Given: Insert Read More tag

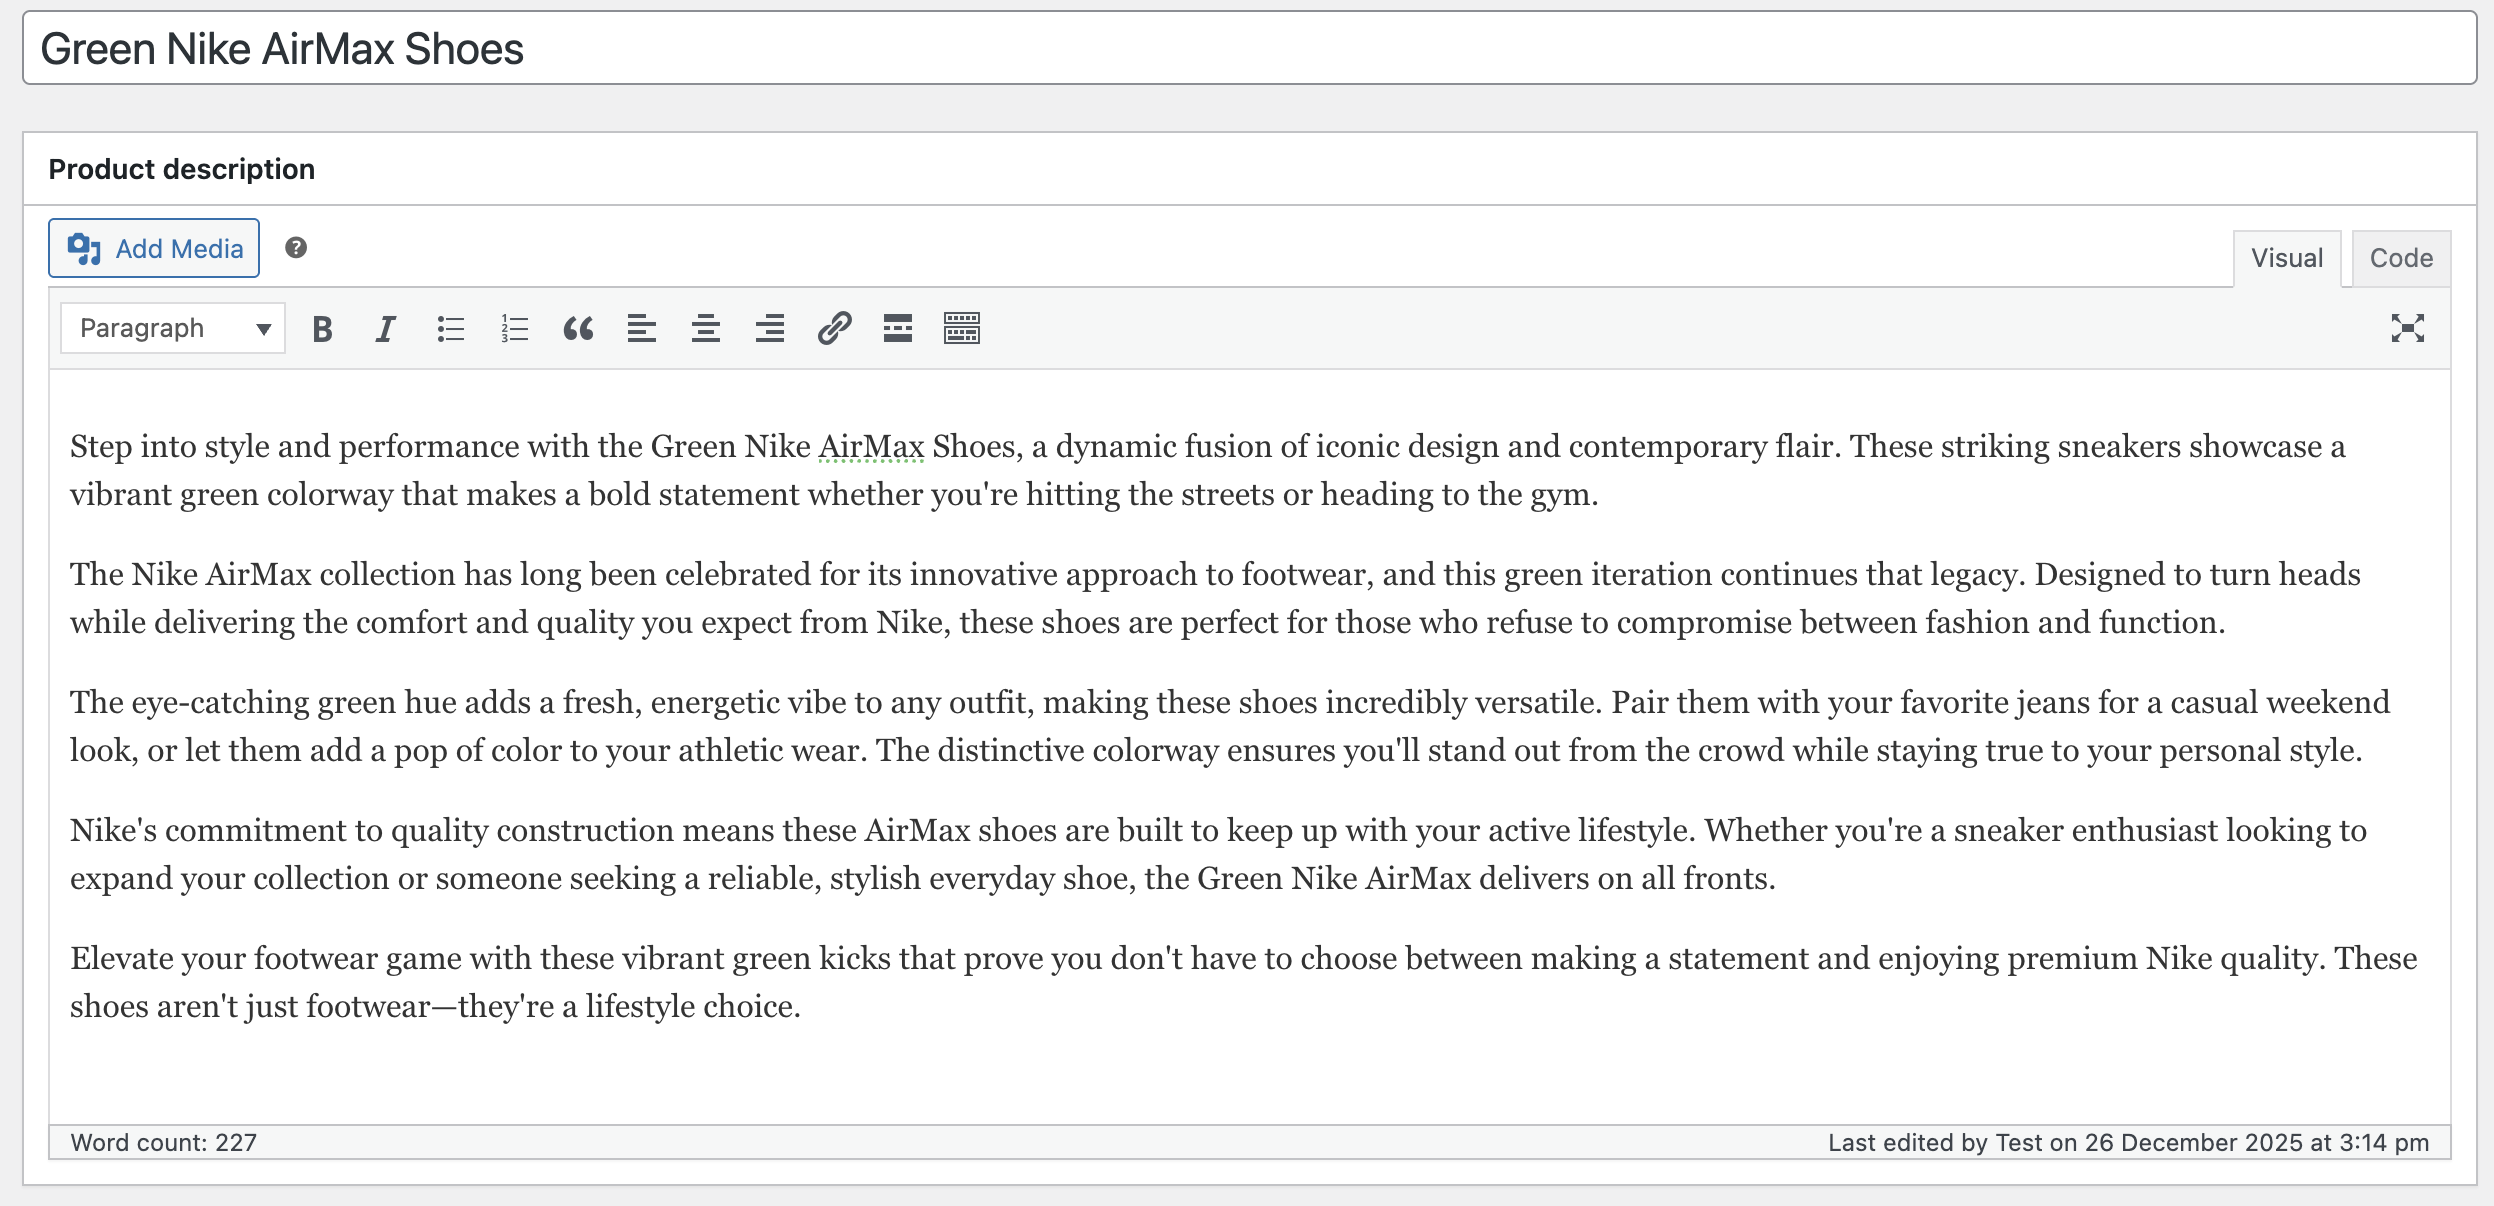Looking at the screenshot, I should coord(898,328).
